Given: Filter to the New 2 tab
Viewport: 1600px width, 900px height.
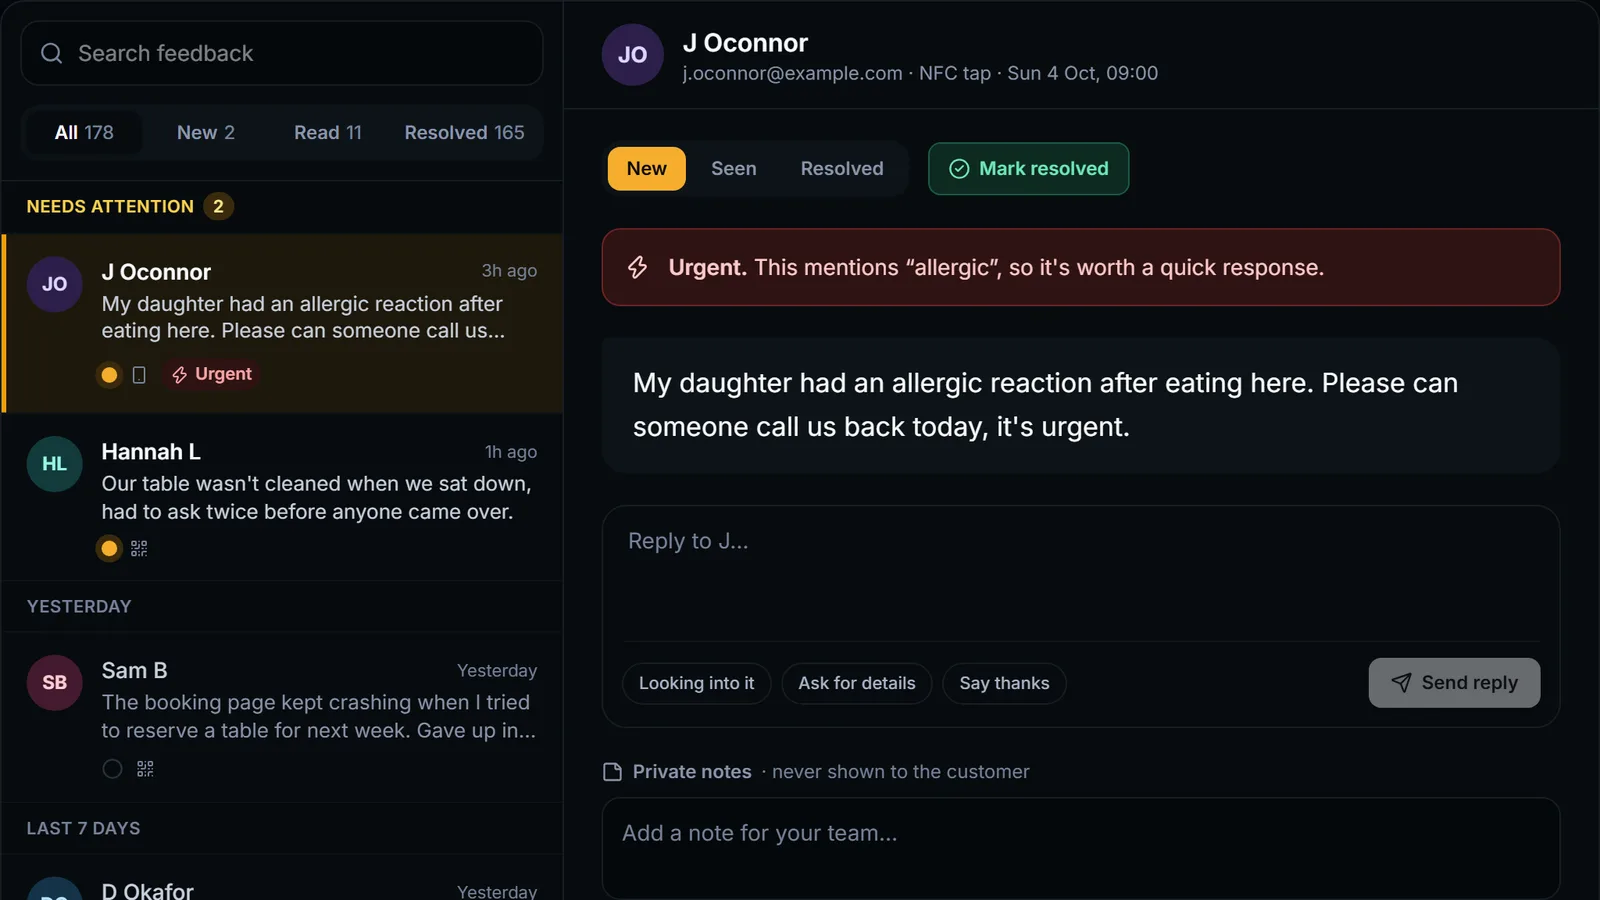Looking at the screenshot, I should click(206, 133).
